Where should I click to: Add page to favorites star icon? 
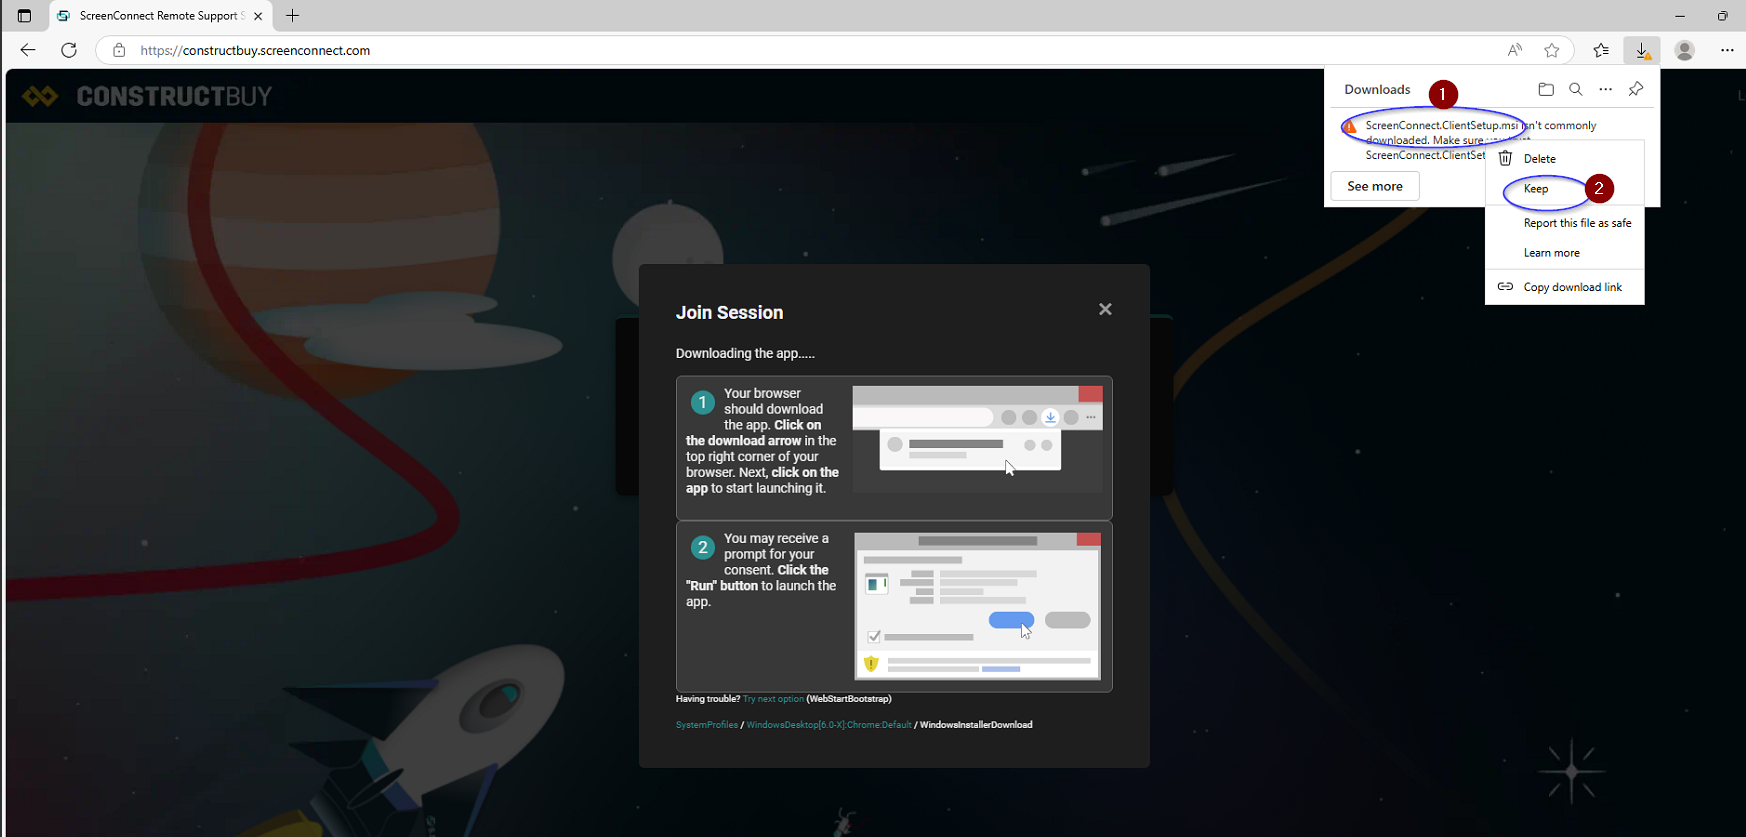pyautogui.click(x=1551, y=50)
